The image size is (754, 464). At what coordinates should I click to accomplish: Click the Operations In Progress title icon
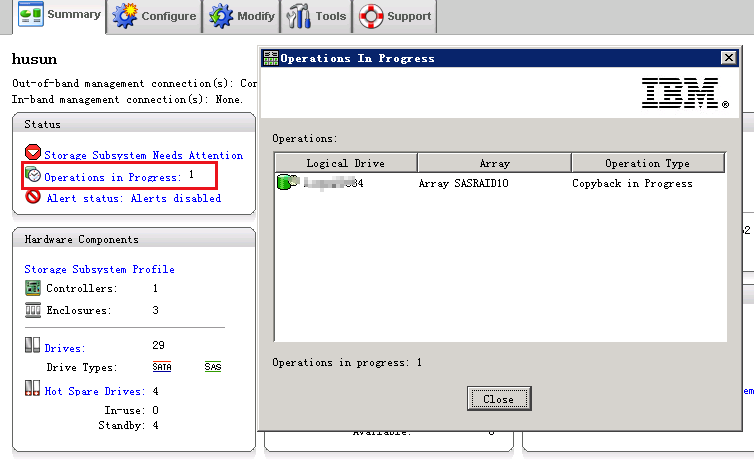(271, 58)
